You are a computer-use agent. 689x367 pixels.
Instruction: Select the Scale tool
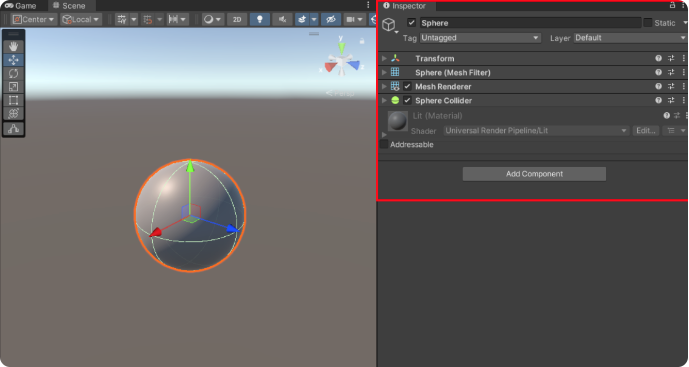(x=13, y=87)
